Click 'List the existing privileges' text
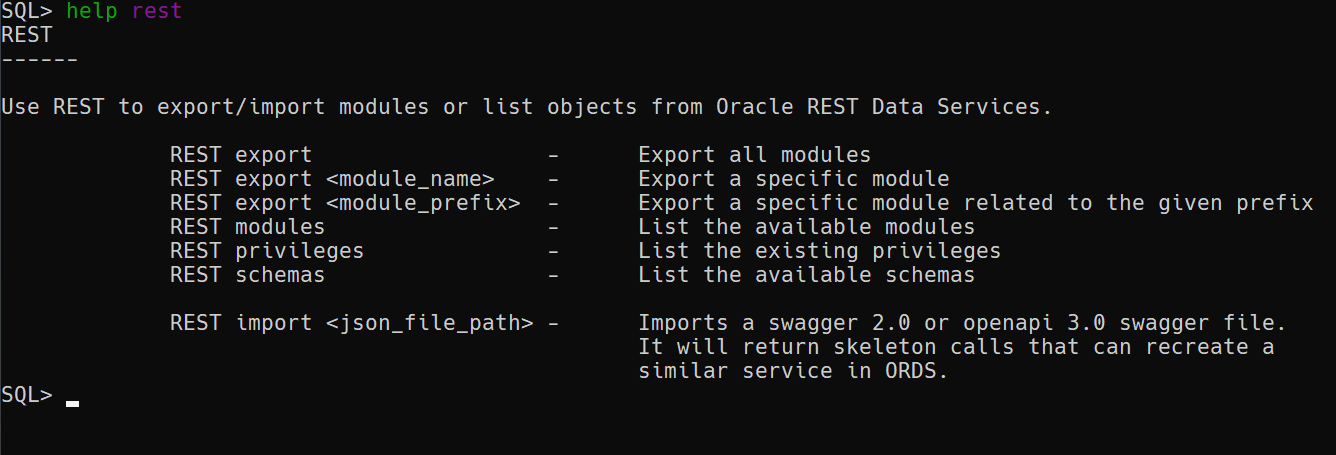 pyautogui.click(x=820, y=251)
